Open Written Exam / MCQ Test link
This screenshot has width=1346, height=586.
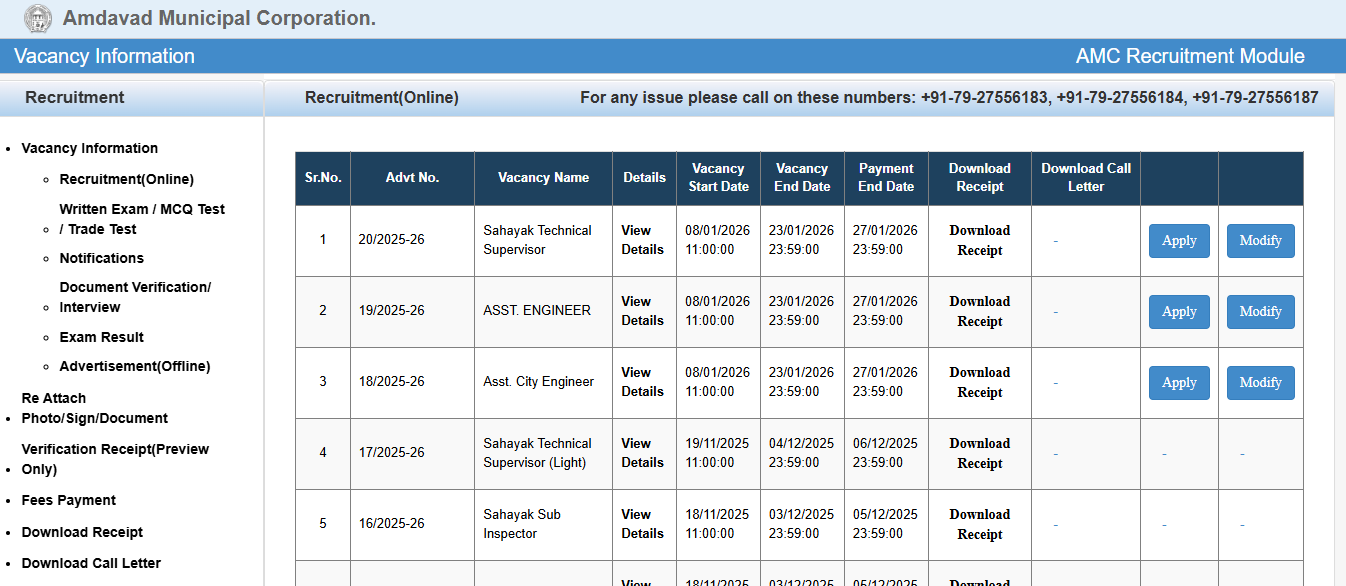pos(142,219)
